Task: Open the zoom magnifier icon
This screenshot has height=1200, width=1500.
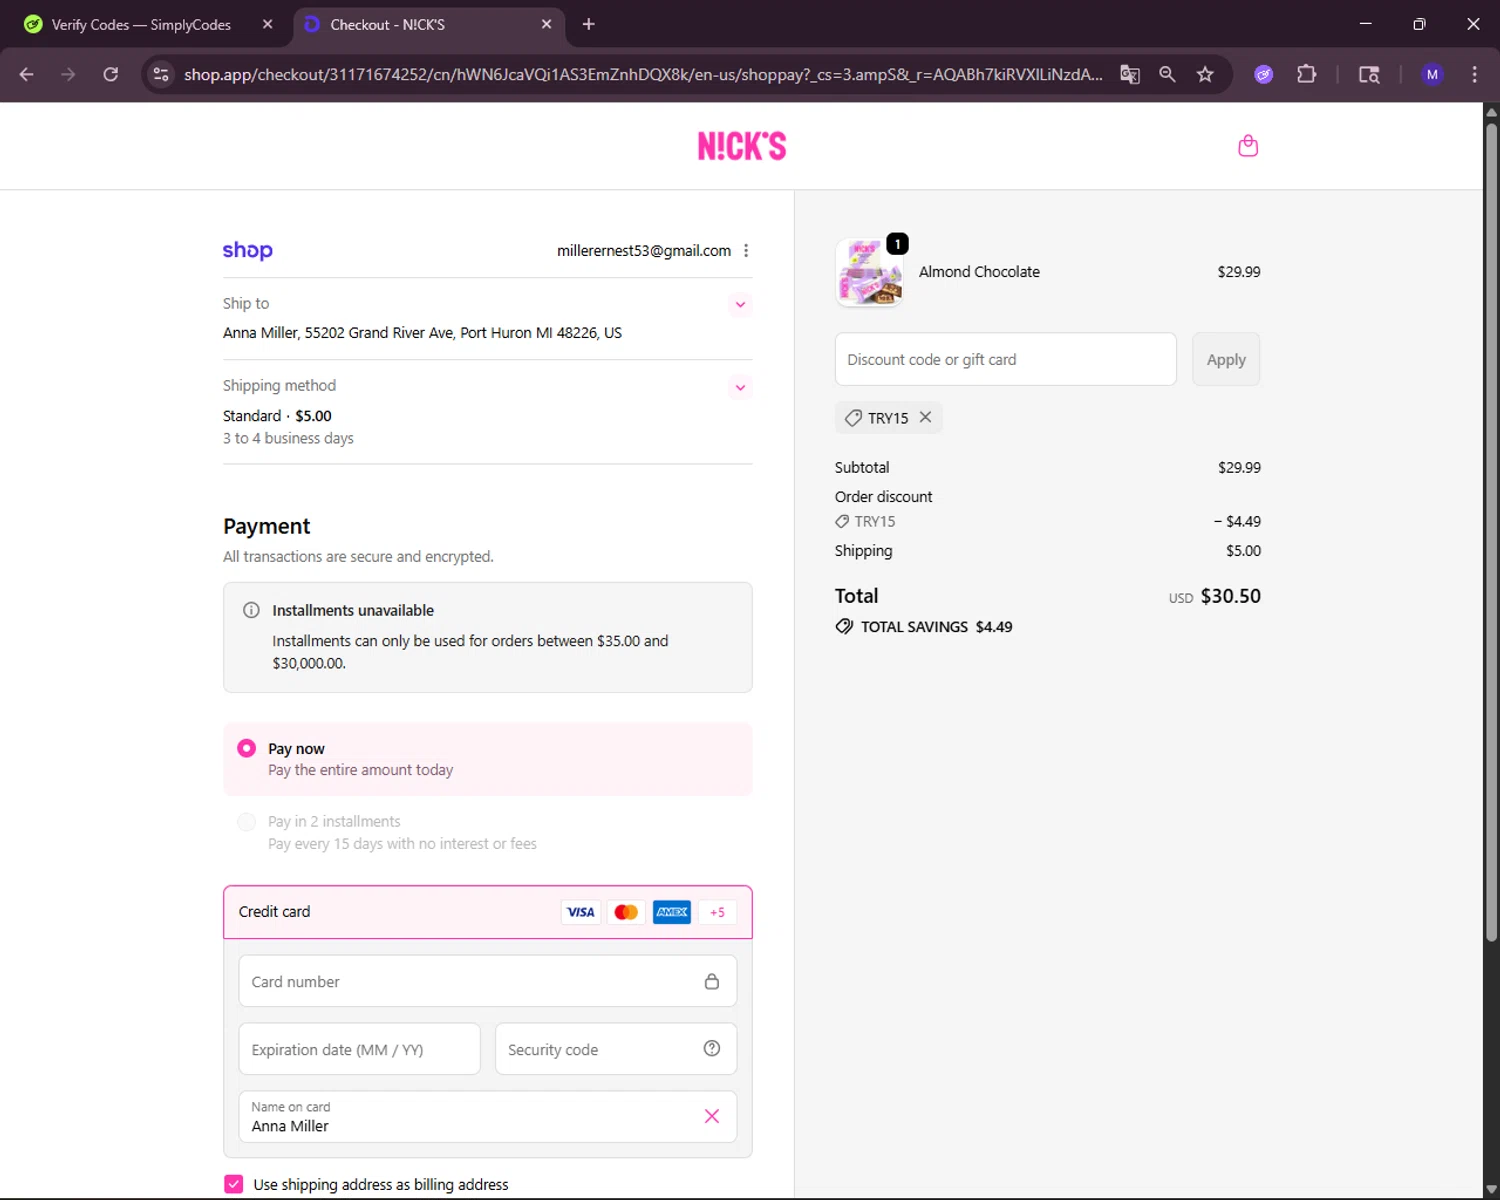Action: click(x=1167, y=74)
